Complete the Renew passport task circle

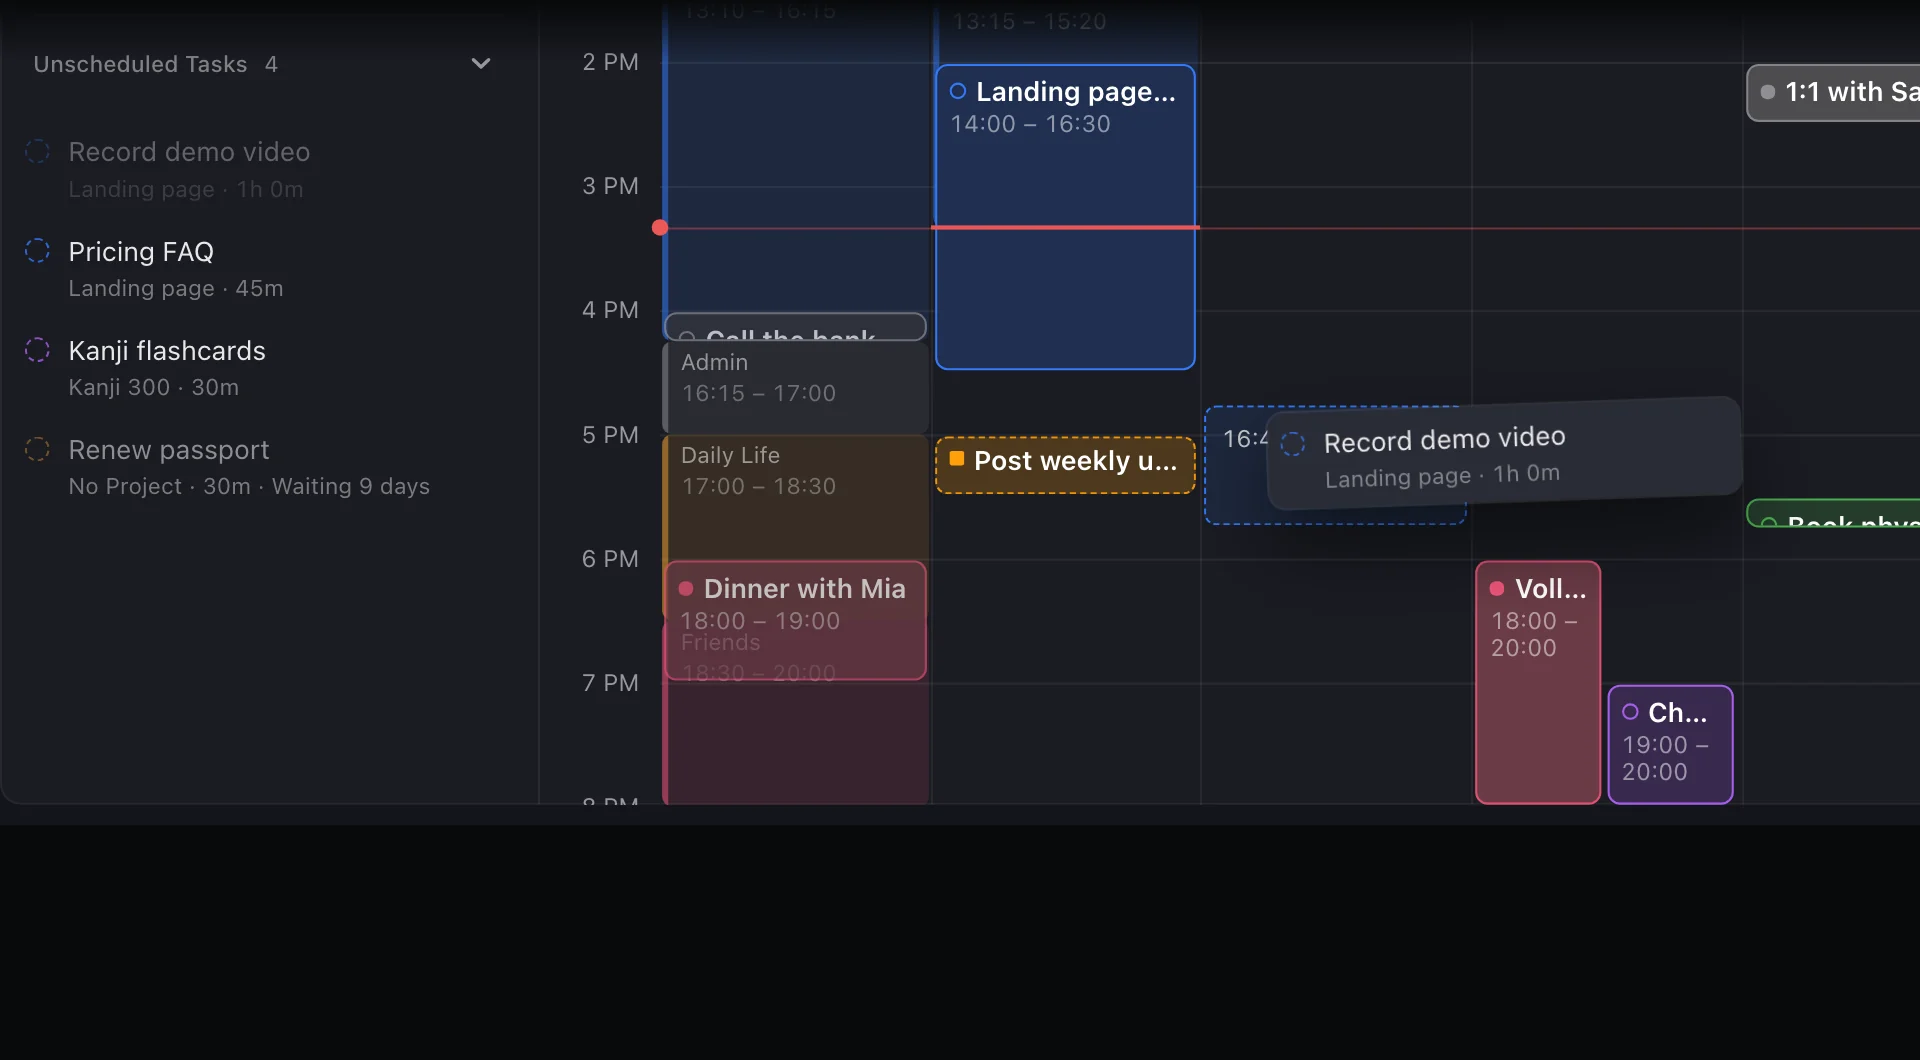[37, 449]
